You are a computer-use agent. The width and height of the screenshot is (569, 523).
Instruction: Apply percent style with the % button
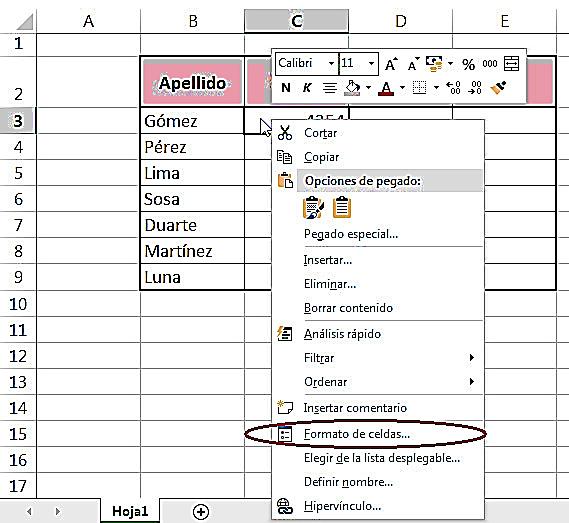pos(468,64)
